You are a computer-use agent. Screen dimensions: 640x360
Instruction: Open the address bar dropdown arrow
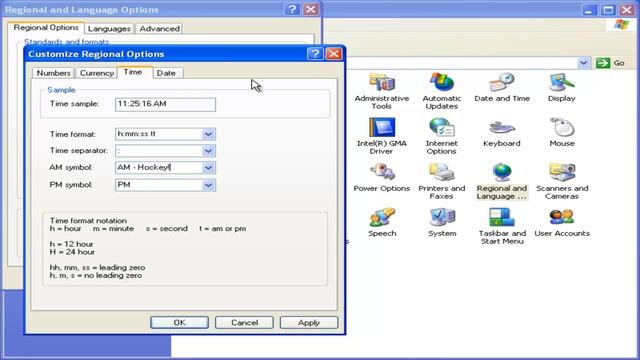click(583, 63)
